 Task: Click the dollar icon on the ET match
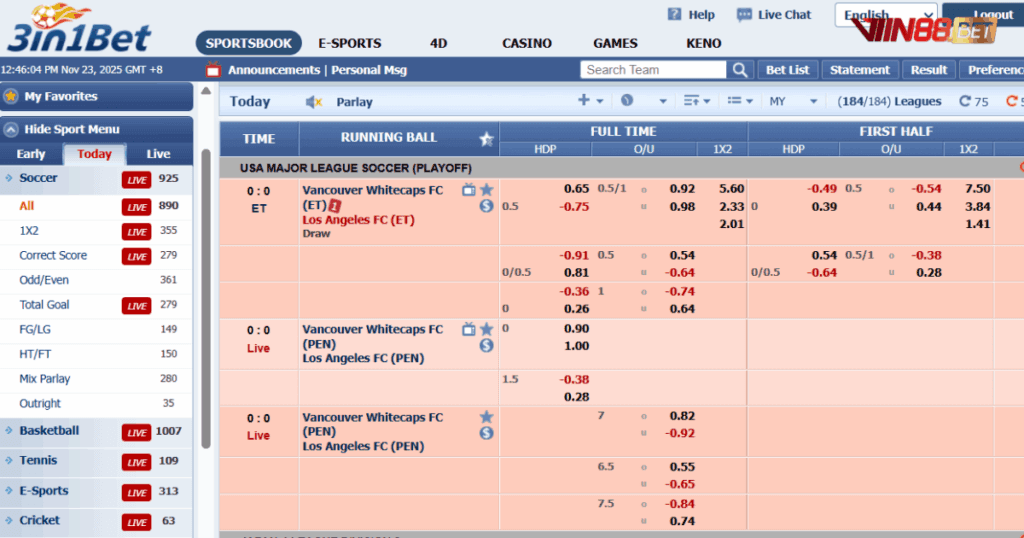(x=486, y=206)
